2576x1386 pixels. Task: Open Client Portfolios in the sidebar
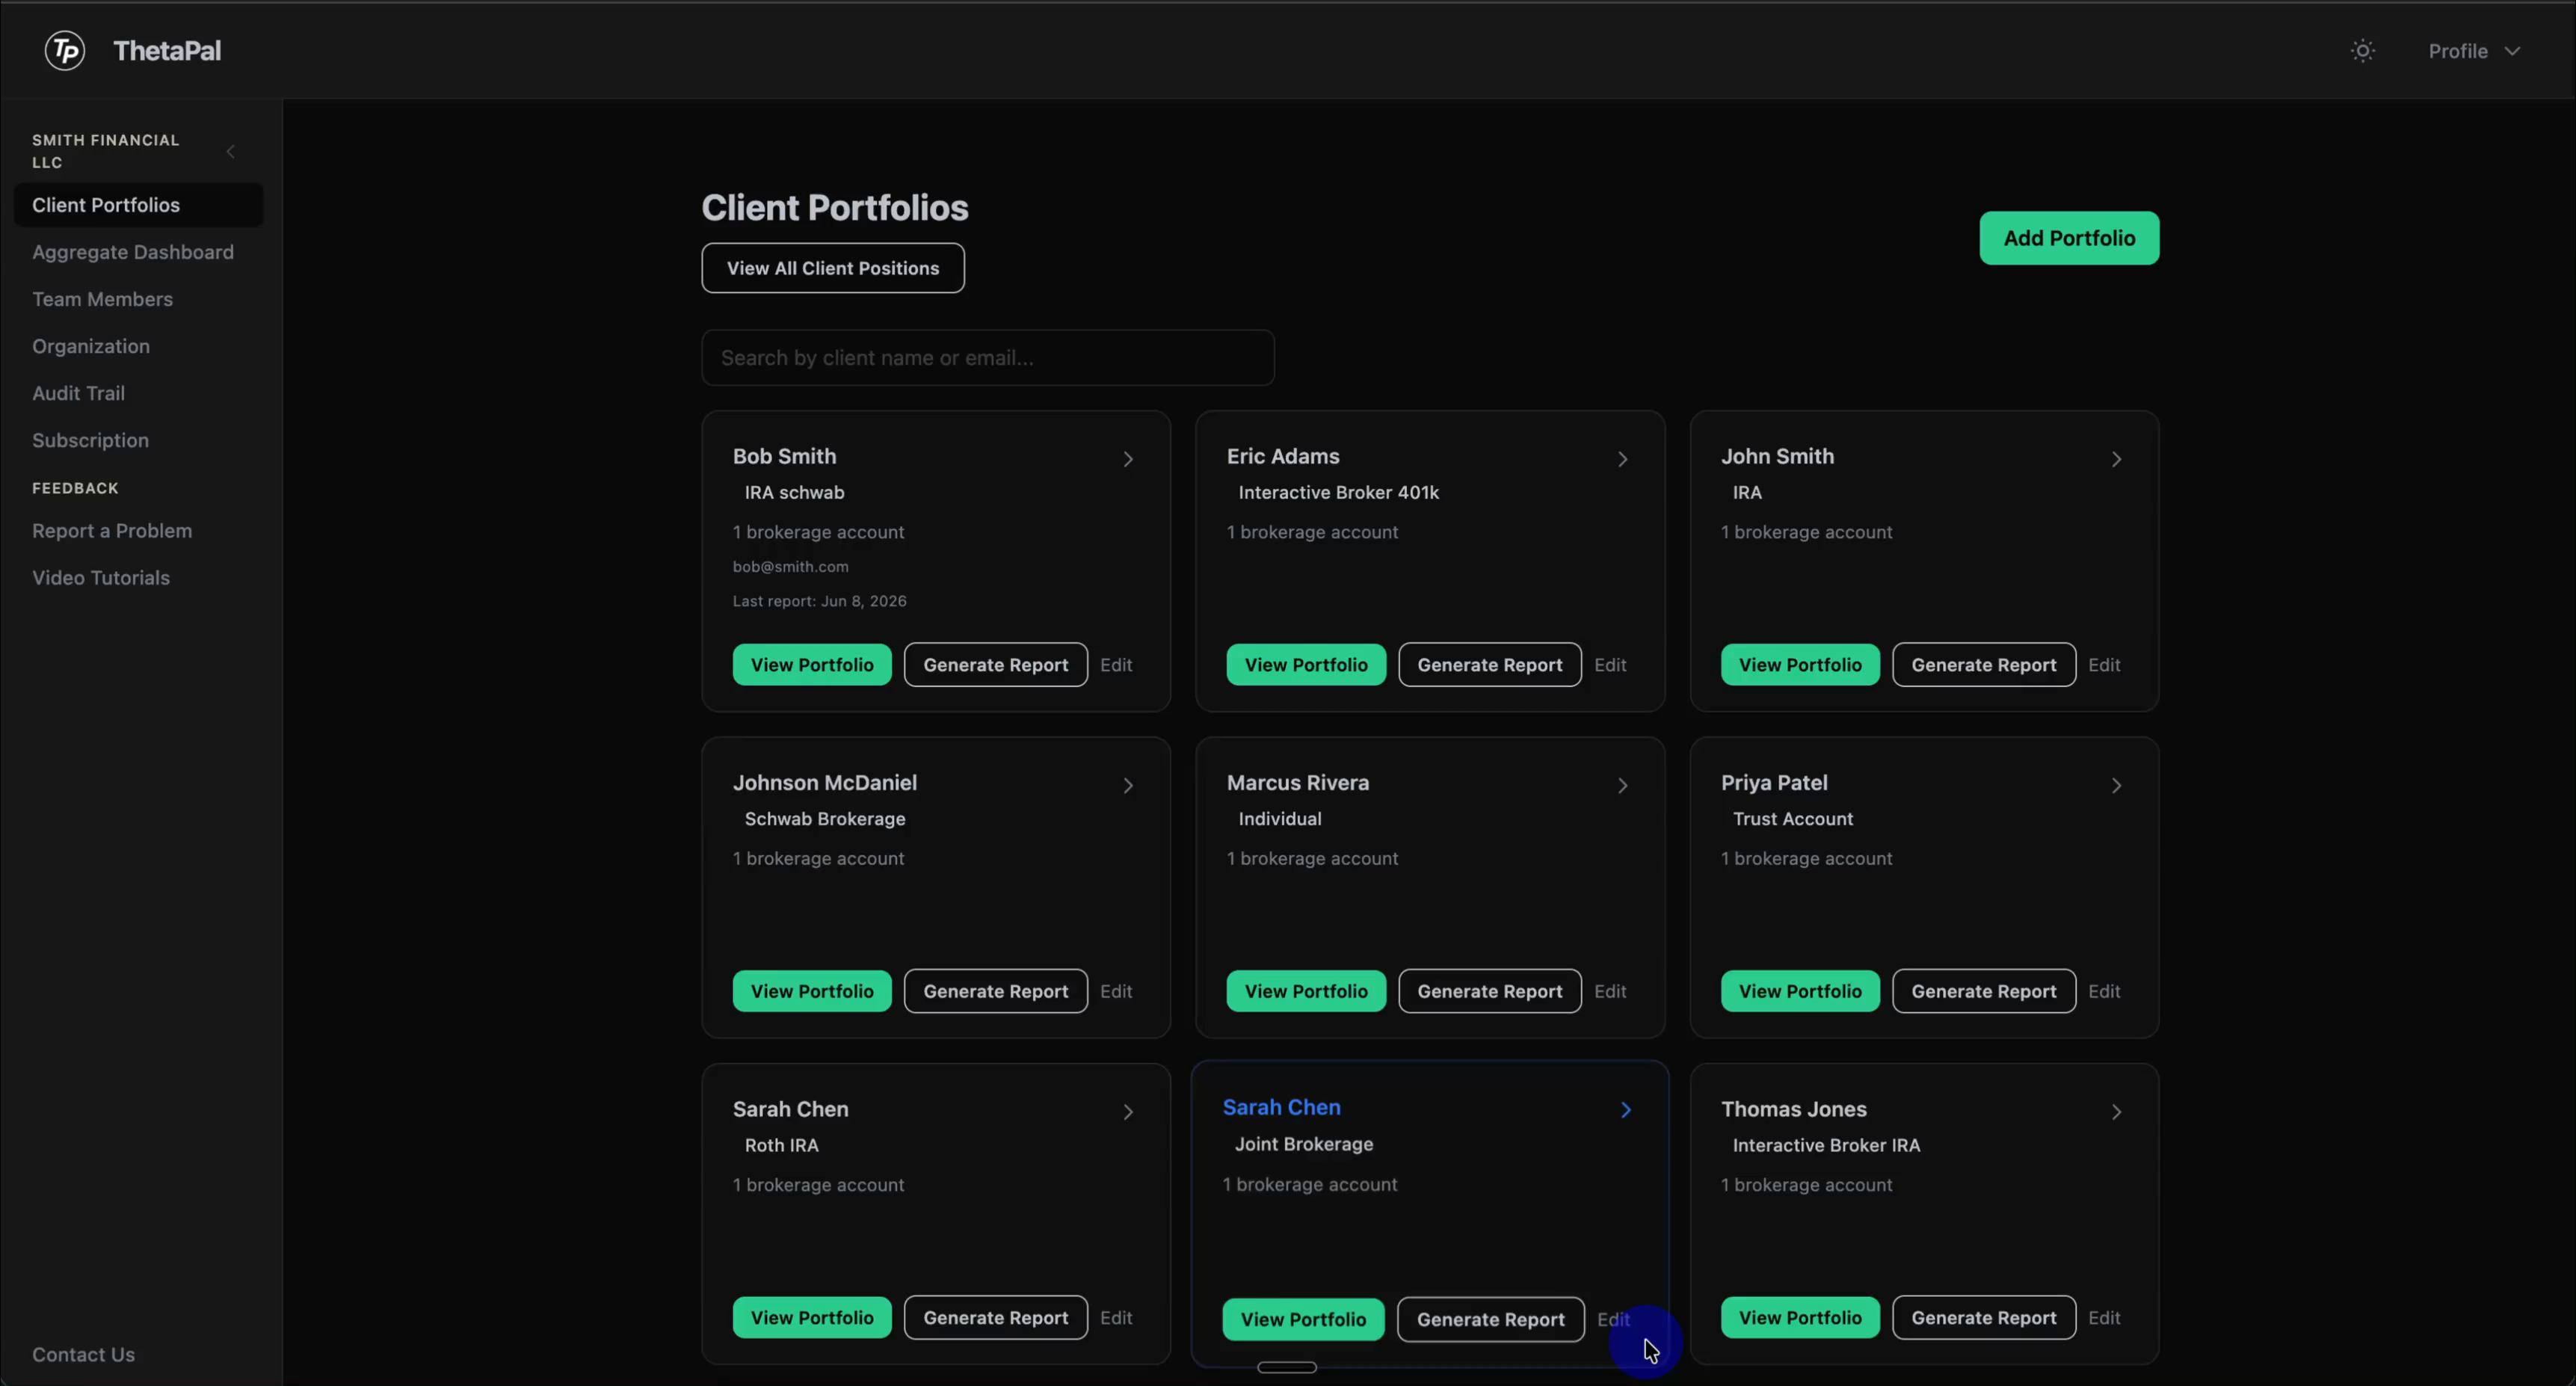pos(138,205)
